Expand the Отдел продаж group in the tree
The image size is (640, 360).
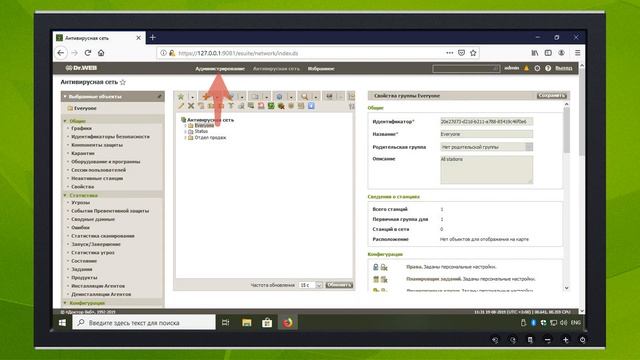[185, 138]
